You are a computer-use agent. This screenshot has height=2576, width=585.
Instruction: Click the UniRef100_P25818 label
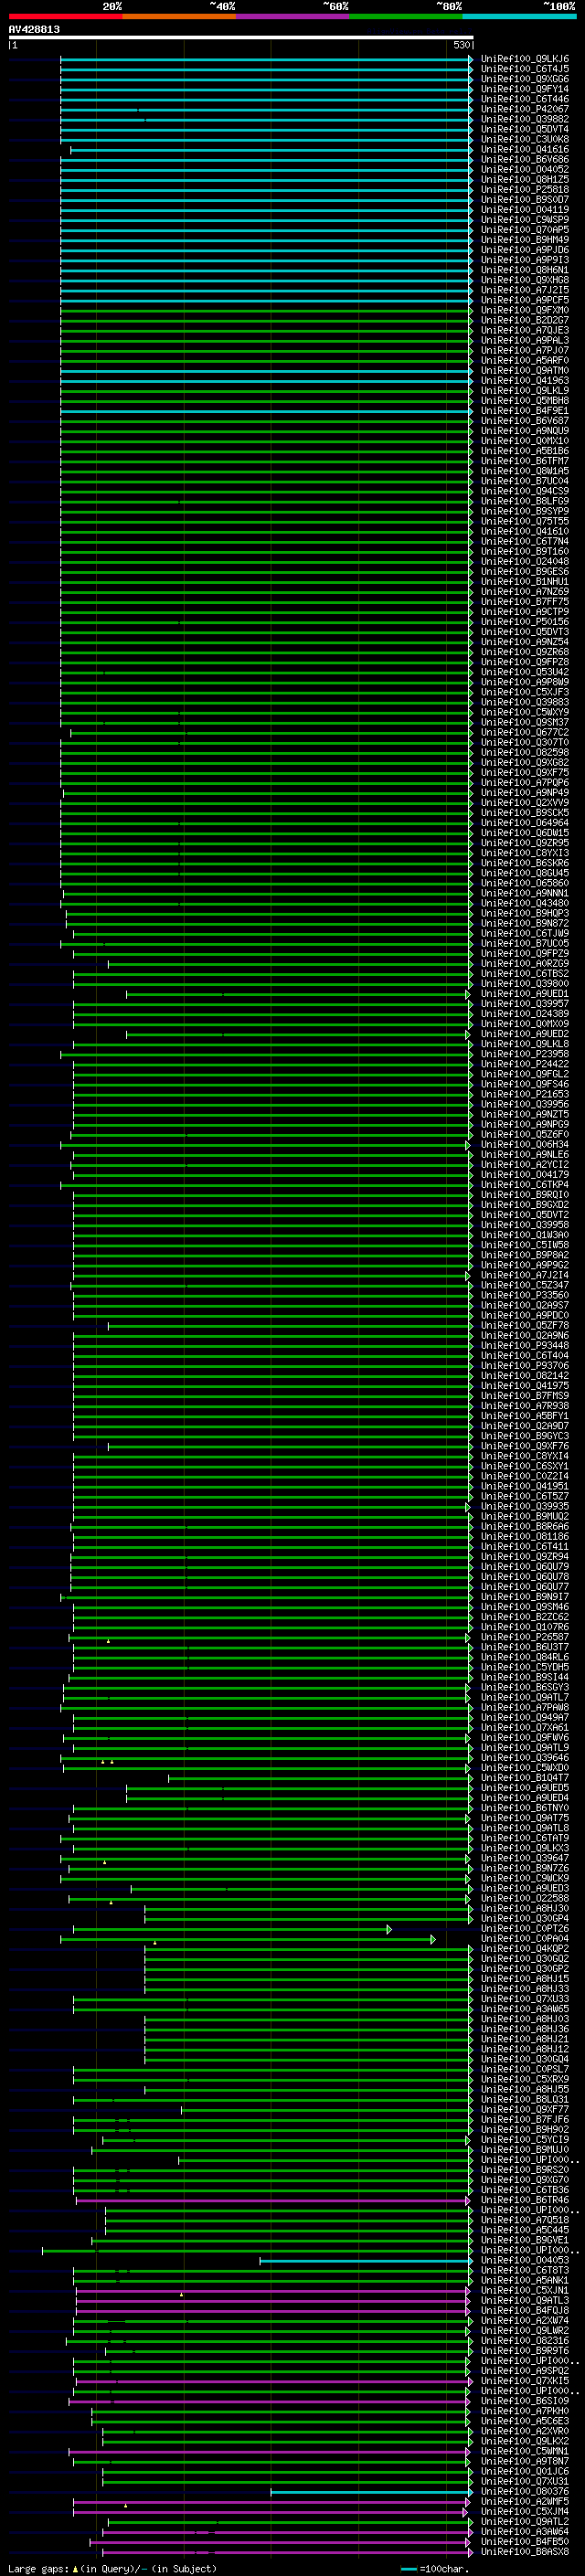[524, 190]
